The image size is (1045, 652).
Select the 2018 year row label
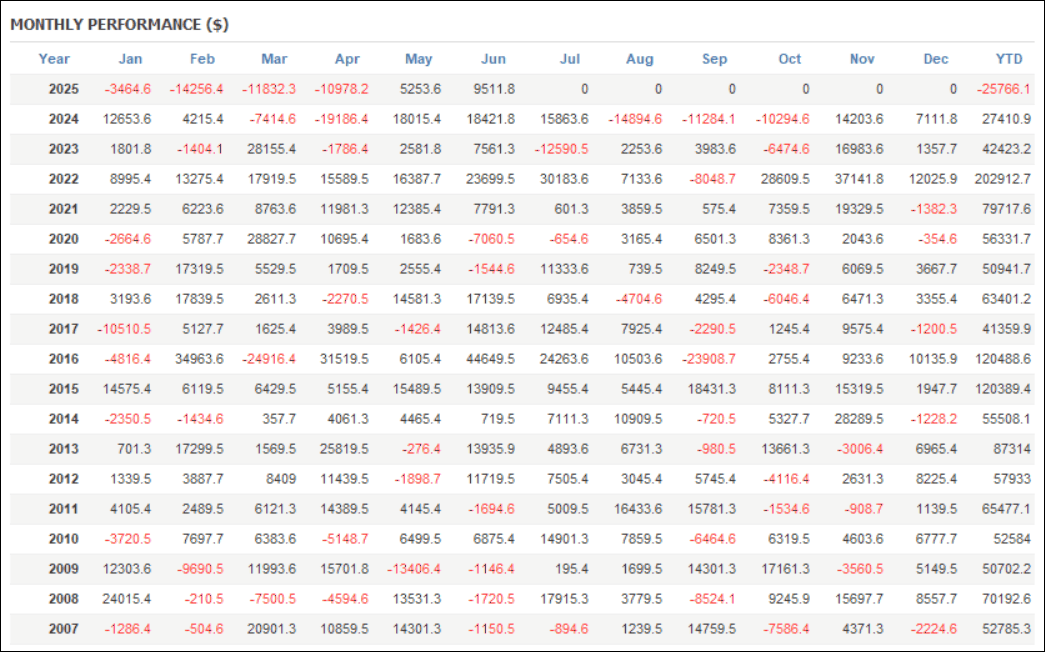click(x=63, y=299)
